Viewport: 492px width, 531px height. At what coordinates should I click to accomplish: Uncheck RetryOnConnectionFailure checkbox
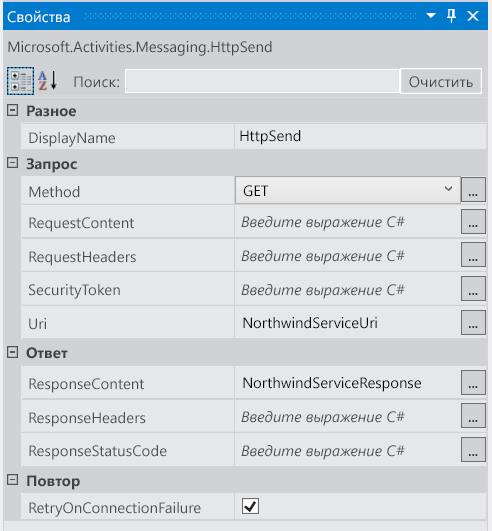[251, 506]
